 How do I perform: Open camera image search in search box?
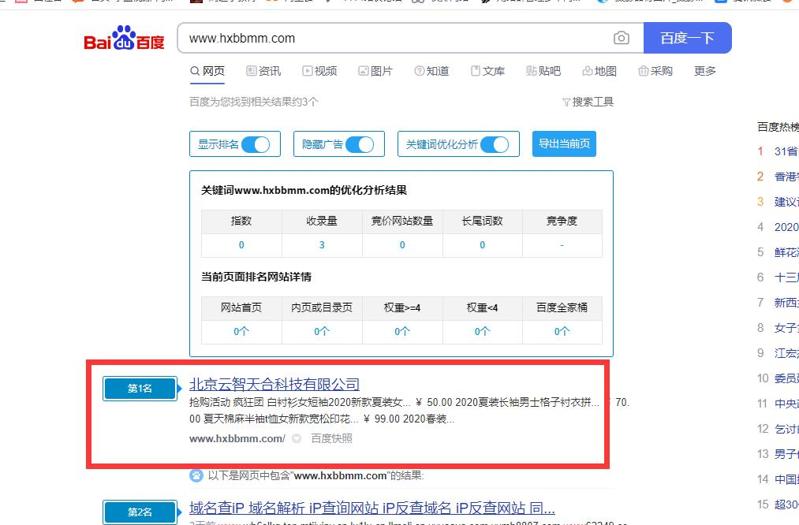point(621,38)
